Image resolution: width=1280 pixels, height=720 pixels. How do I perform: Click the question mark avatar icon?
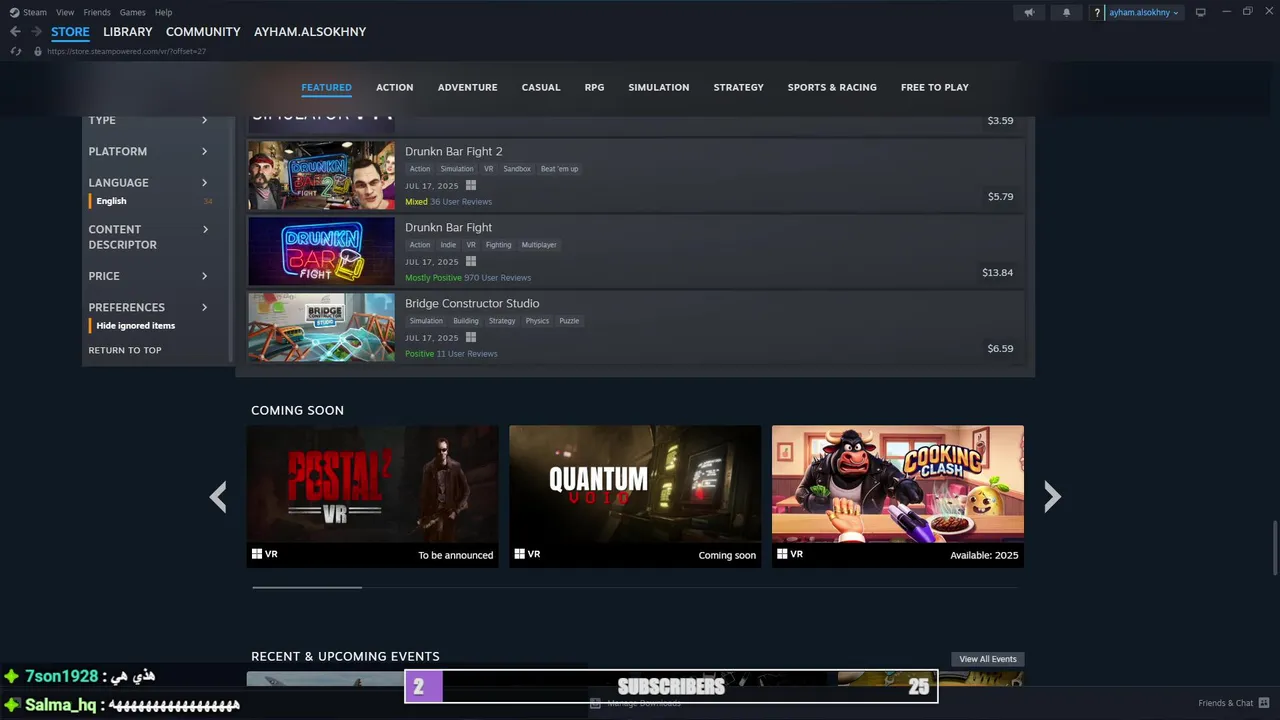pos(1097,12)
